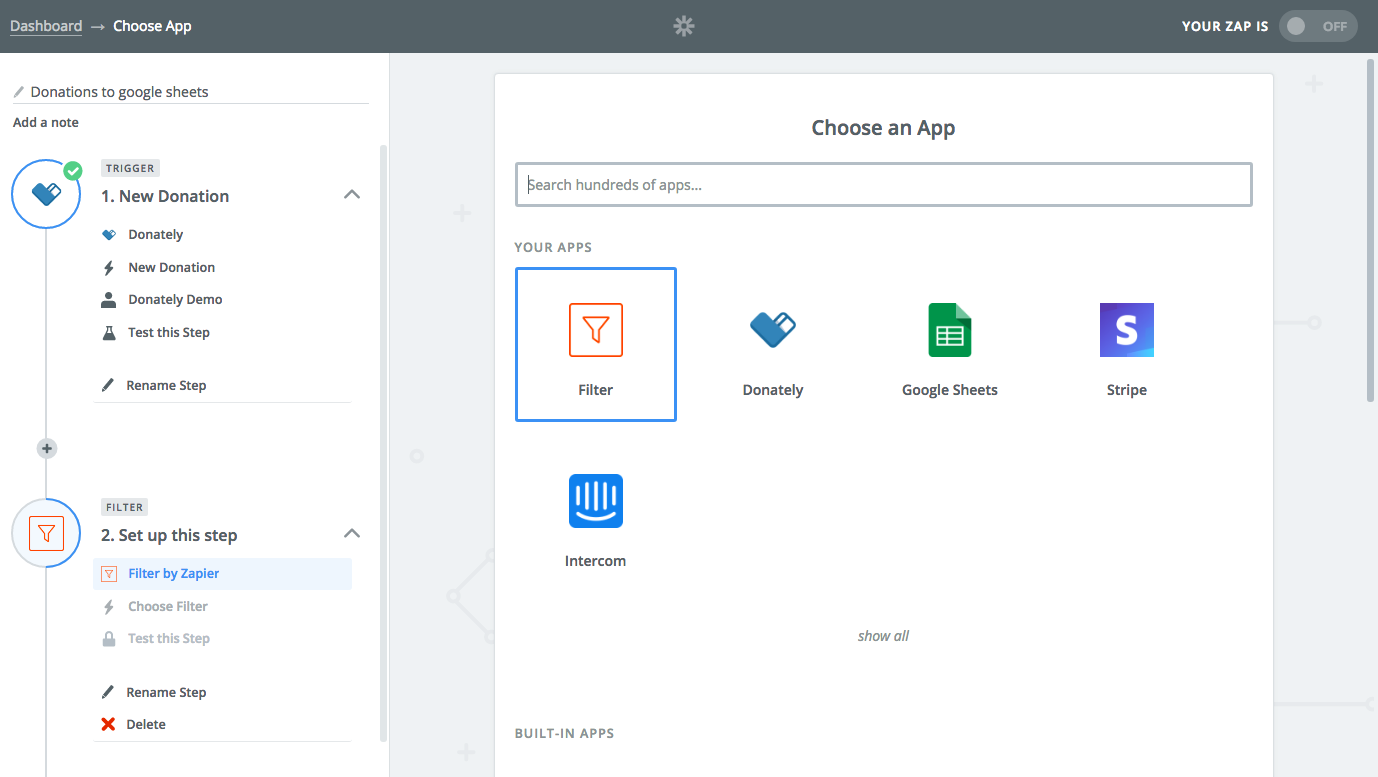Click the YOUR APPS section label
Image resolution: width=1378 pixels, height=777 pixels.
(553, 247)
